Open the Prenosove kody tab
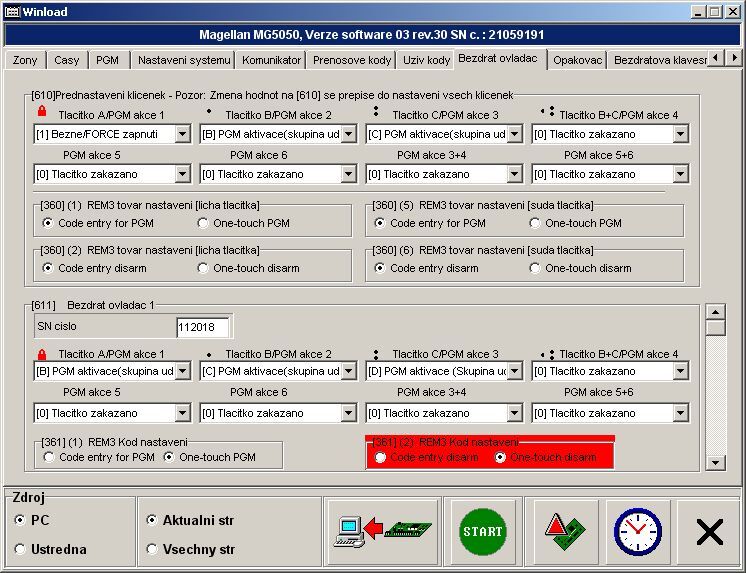The image size is (746, 573). (352, 60)
